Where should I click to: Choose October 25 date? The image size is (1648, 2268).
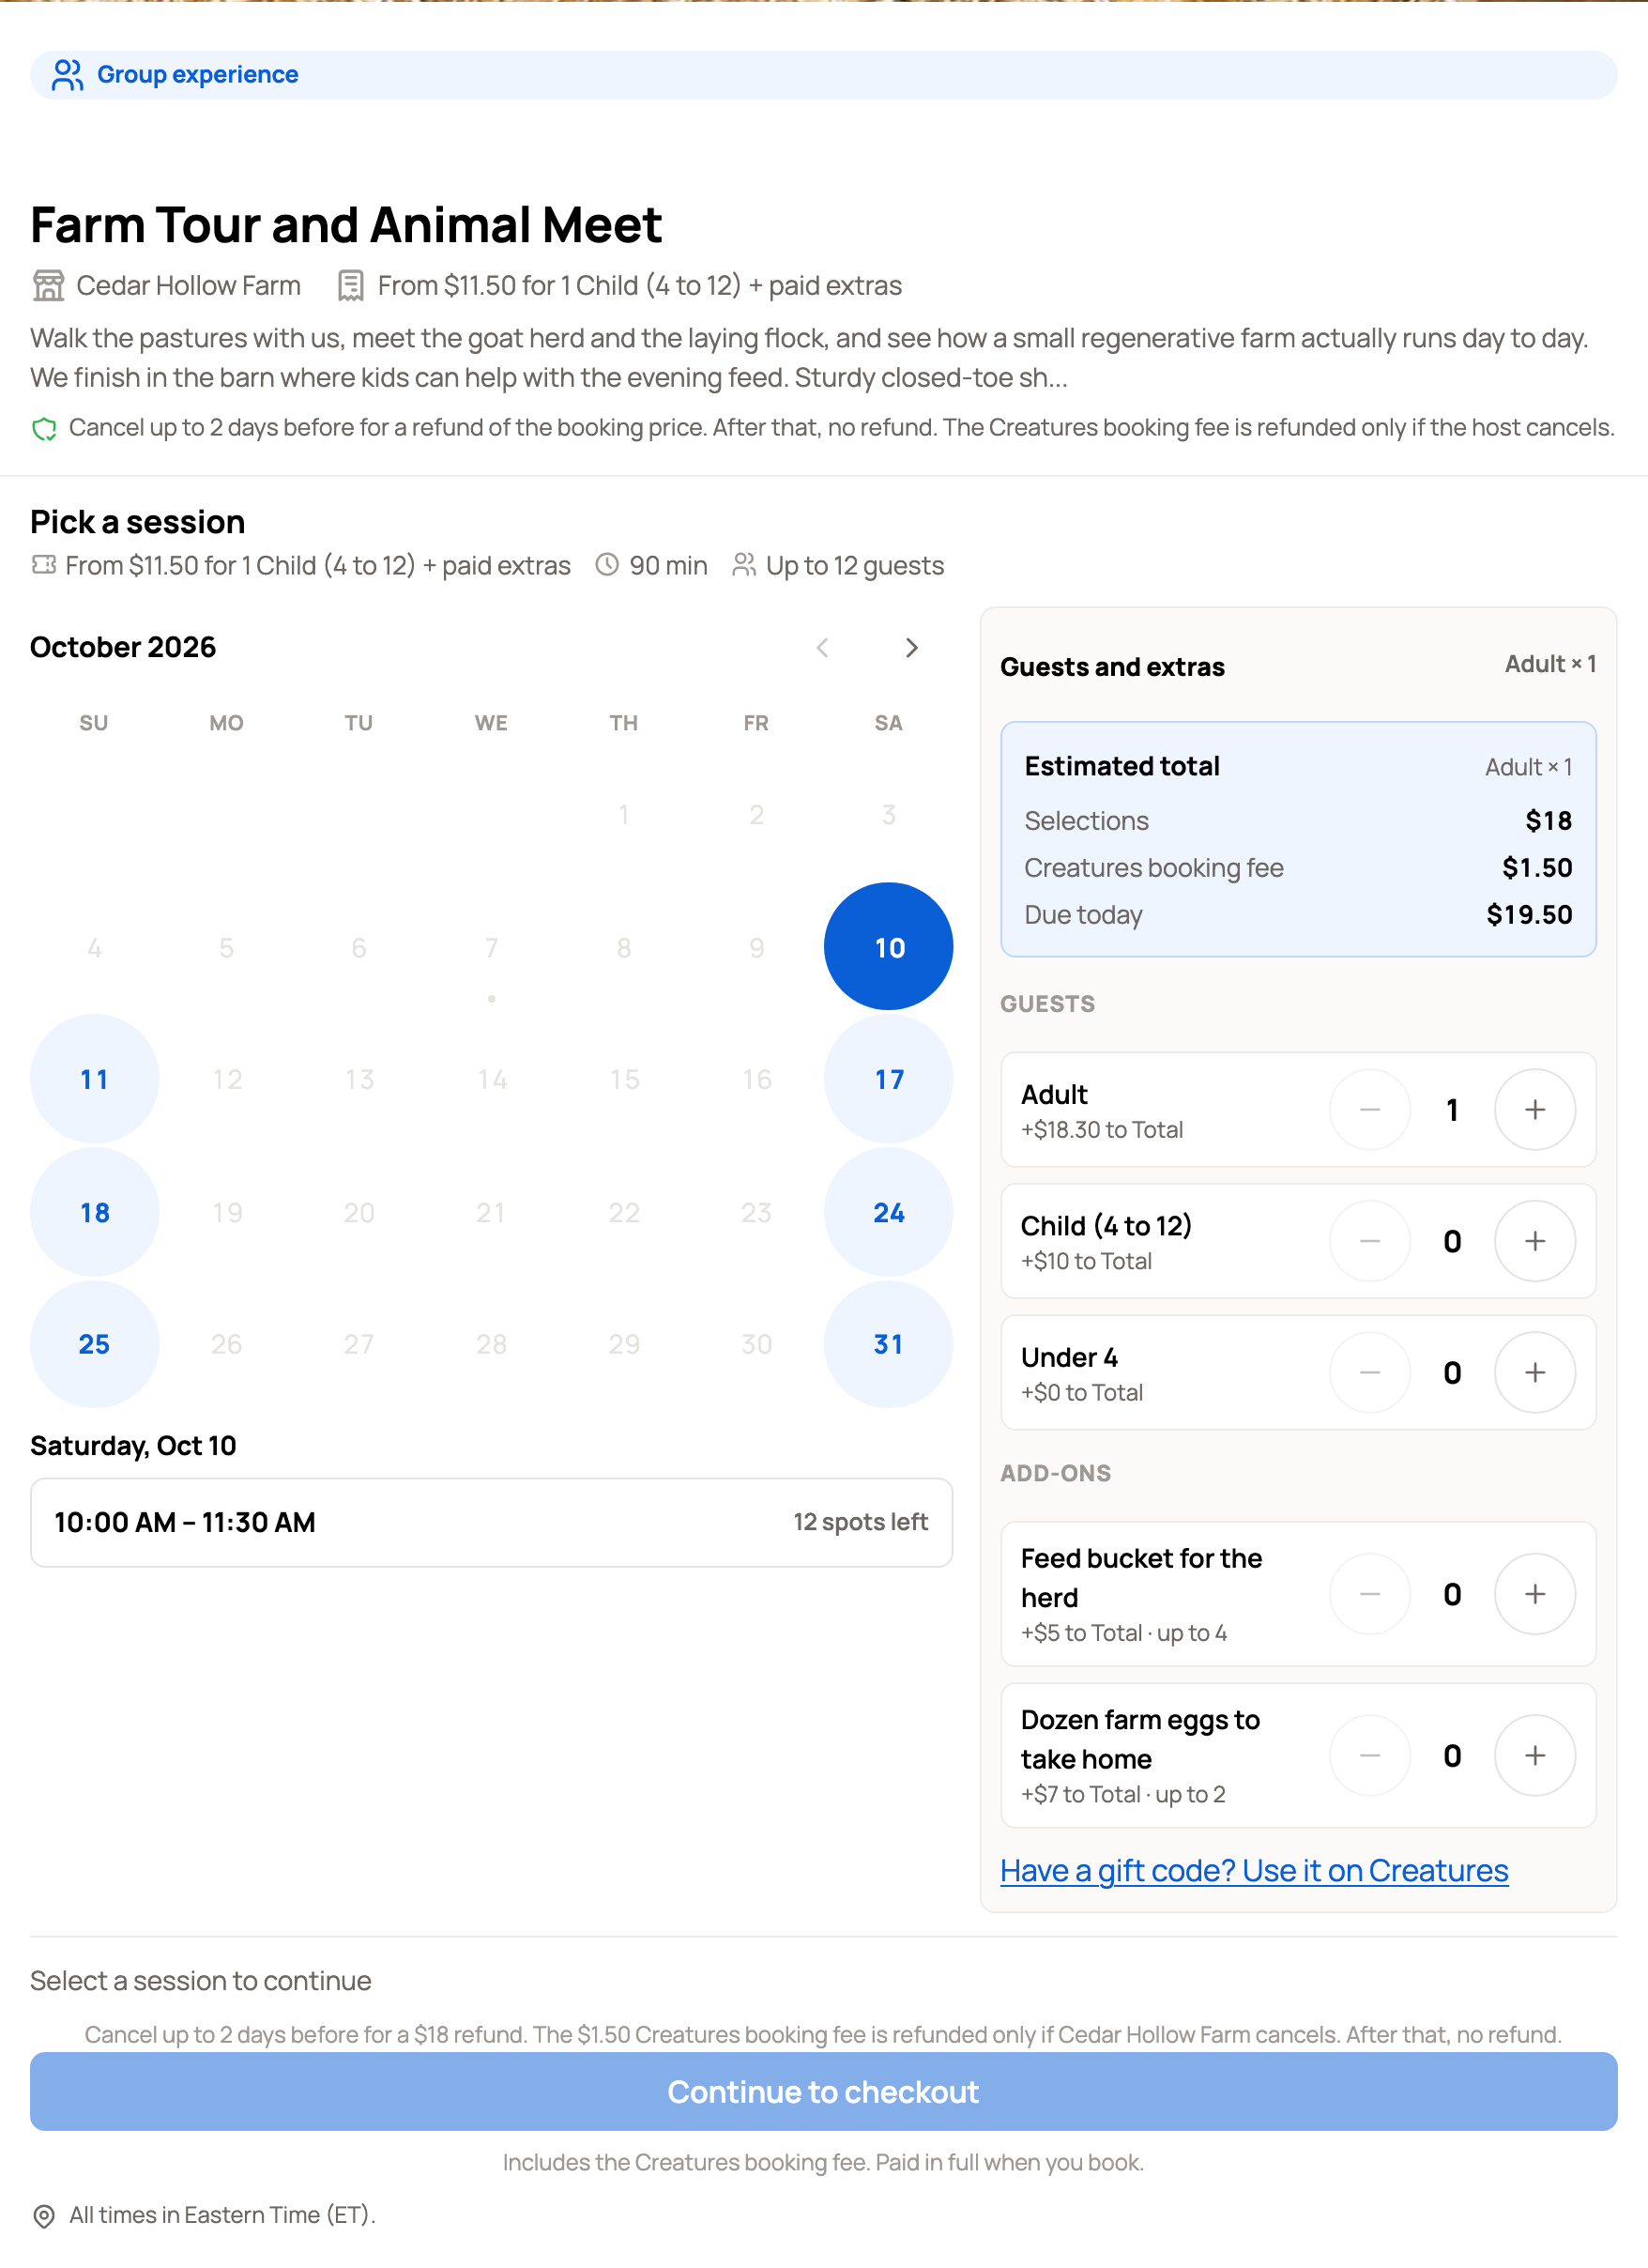pyautogui.click(x=94, y=1344)
